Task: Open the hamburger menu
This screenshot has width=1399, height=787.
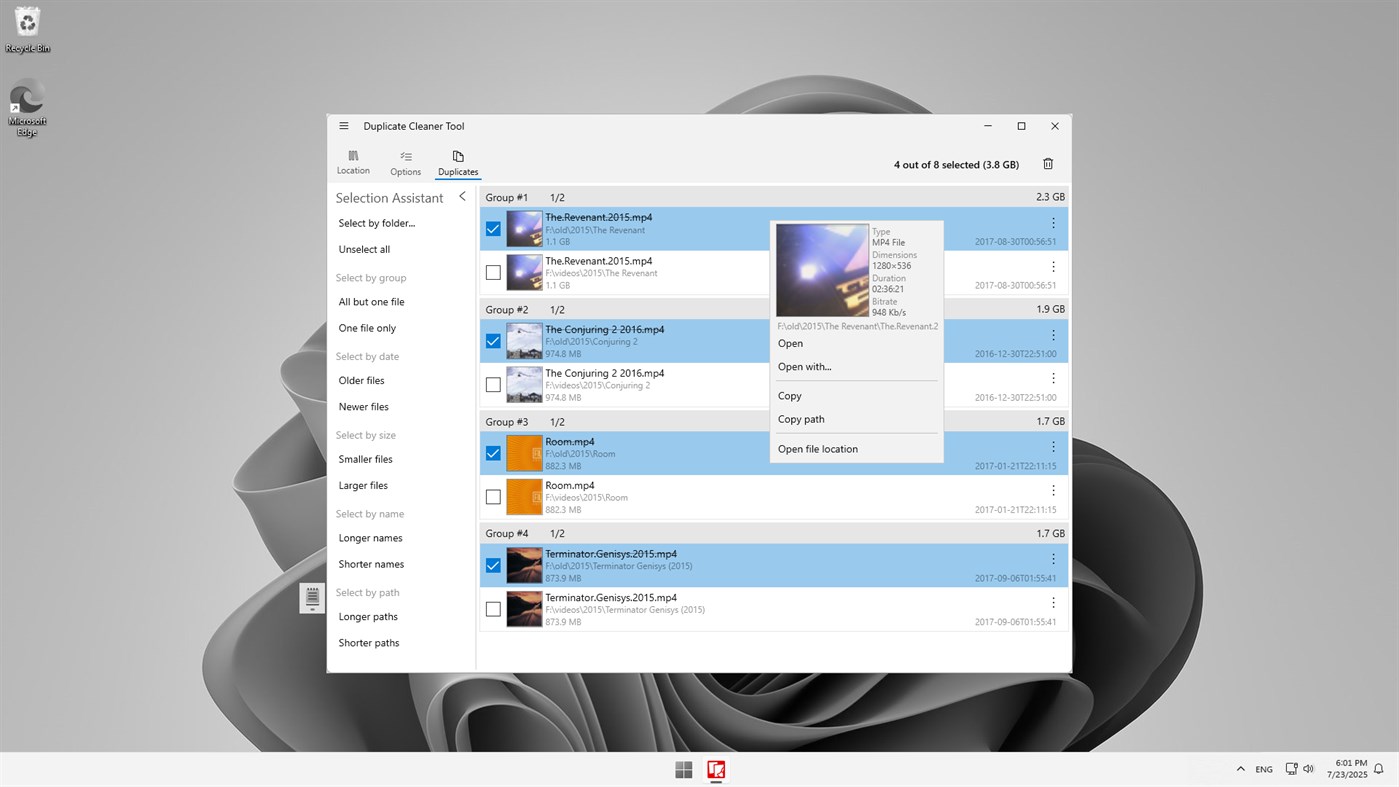Action: click(343, 126)
